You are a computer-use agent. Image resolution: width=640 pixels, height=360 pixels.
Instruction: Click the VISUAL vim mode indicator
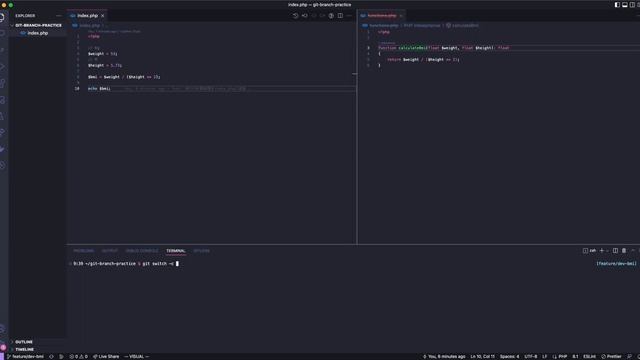pyautogui.click(x=136, y=357)
